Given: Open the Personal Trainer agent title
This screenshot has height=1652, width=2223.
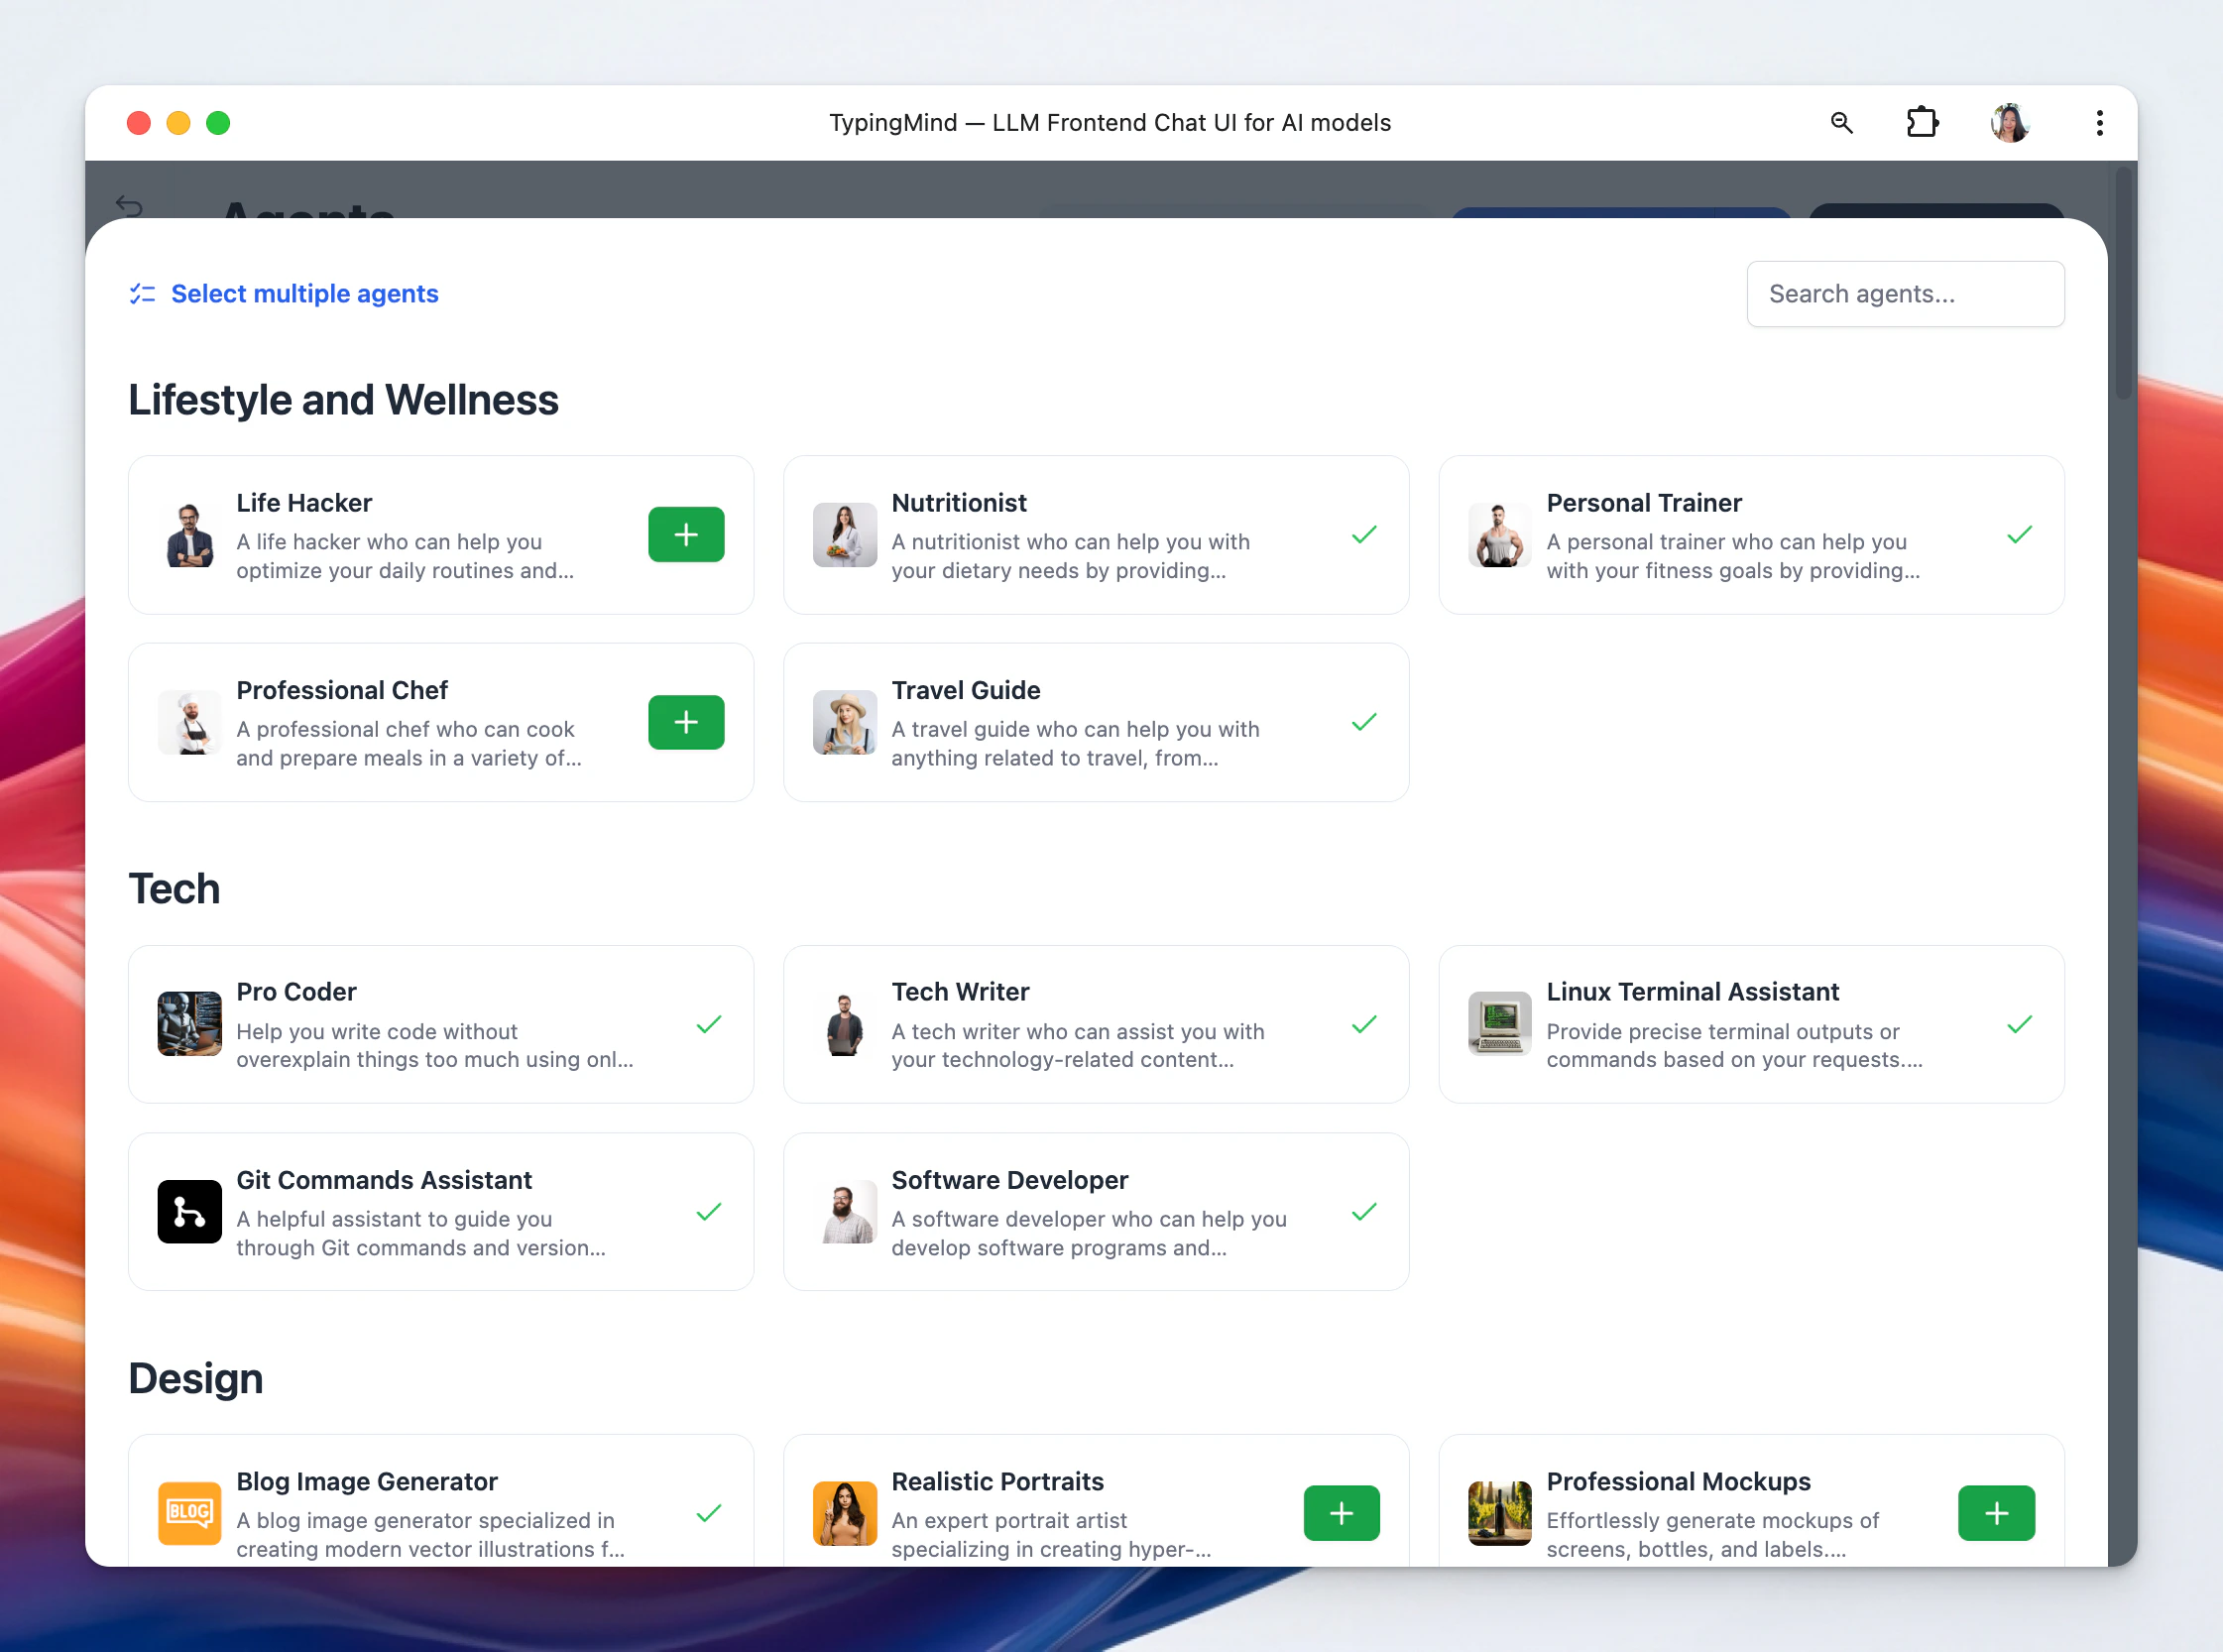Looking at the screenshot, I should (x=1644, y=503).
